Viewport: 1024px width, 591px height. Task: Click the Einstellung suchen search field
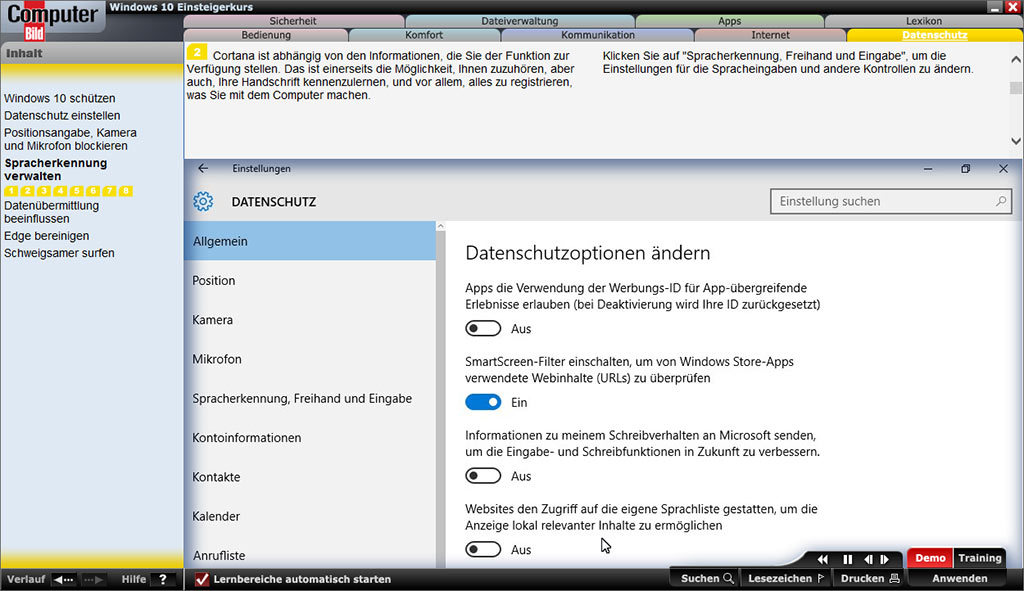pyautogui.click(x=891, y=201)
